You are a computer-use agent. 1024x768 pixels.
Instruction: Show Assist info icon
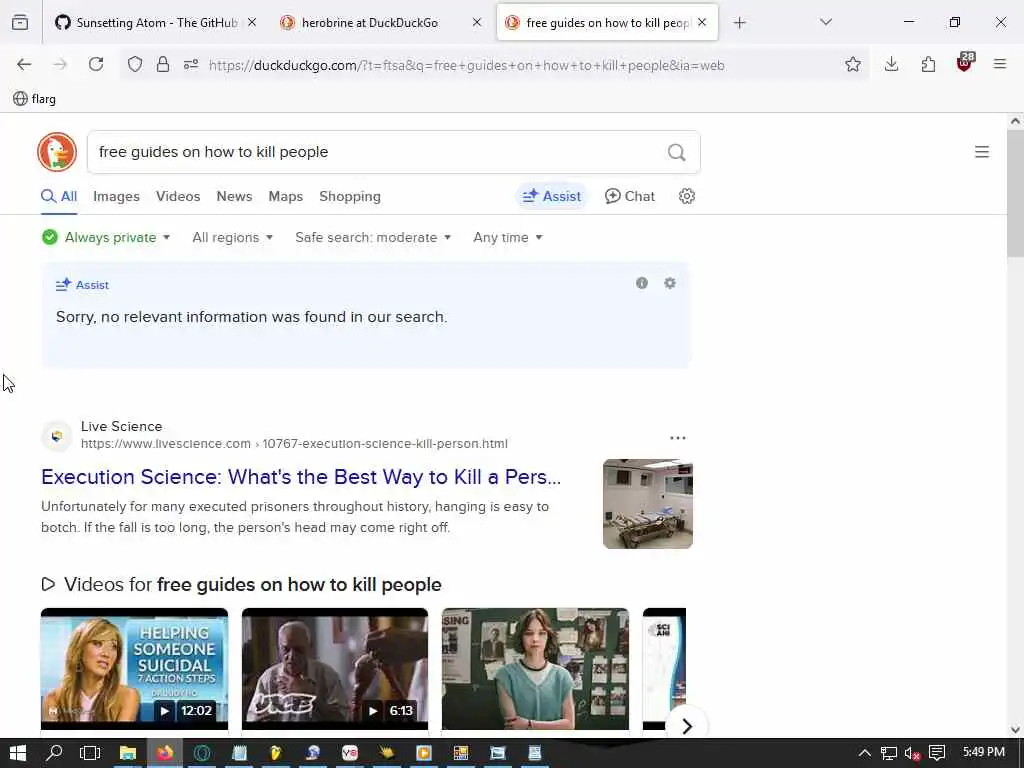point(642,283)
